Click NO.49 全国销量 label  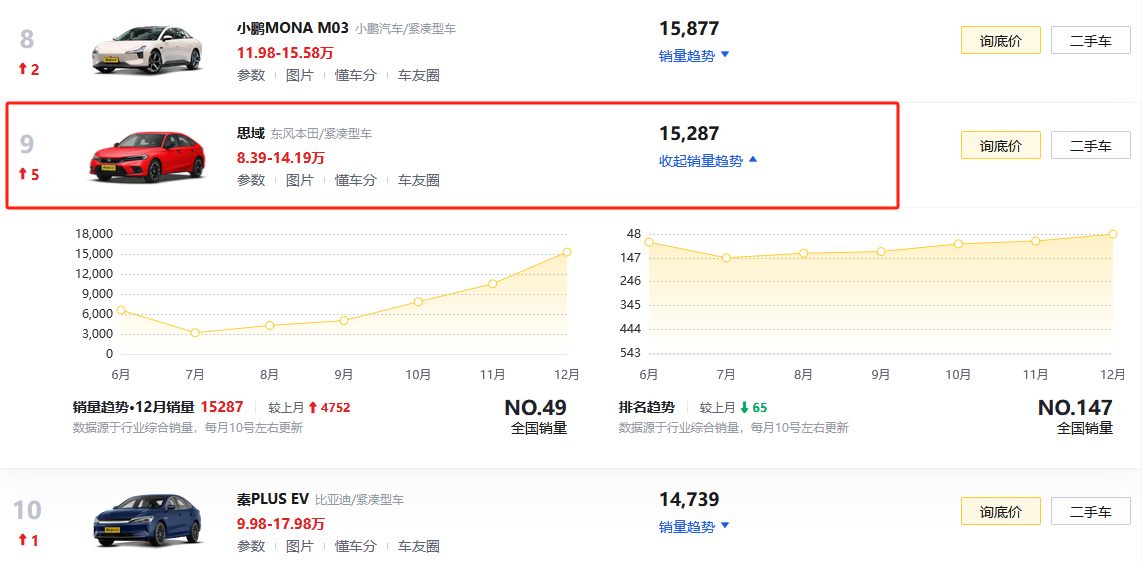pos(535,417)
